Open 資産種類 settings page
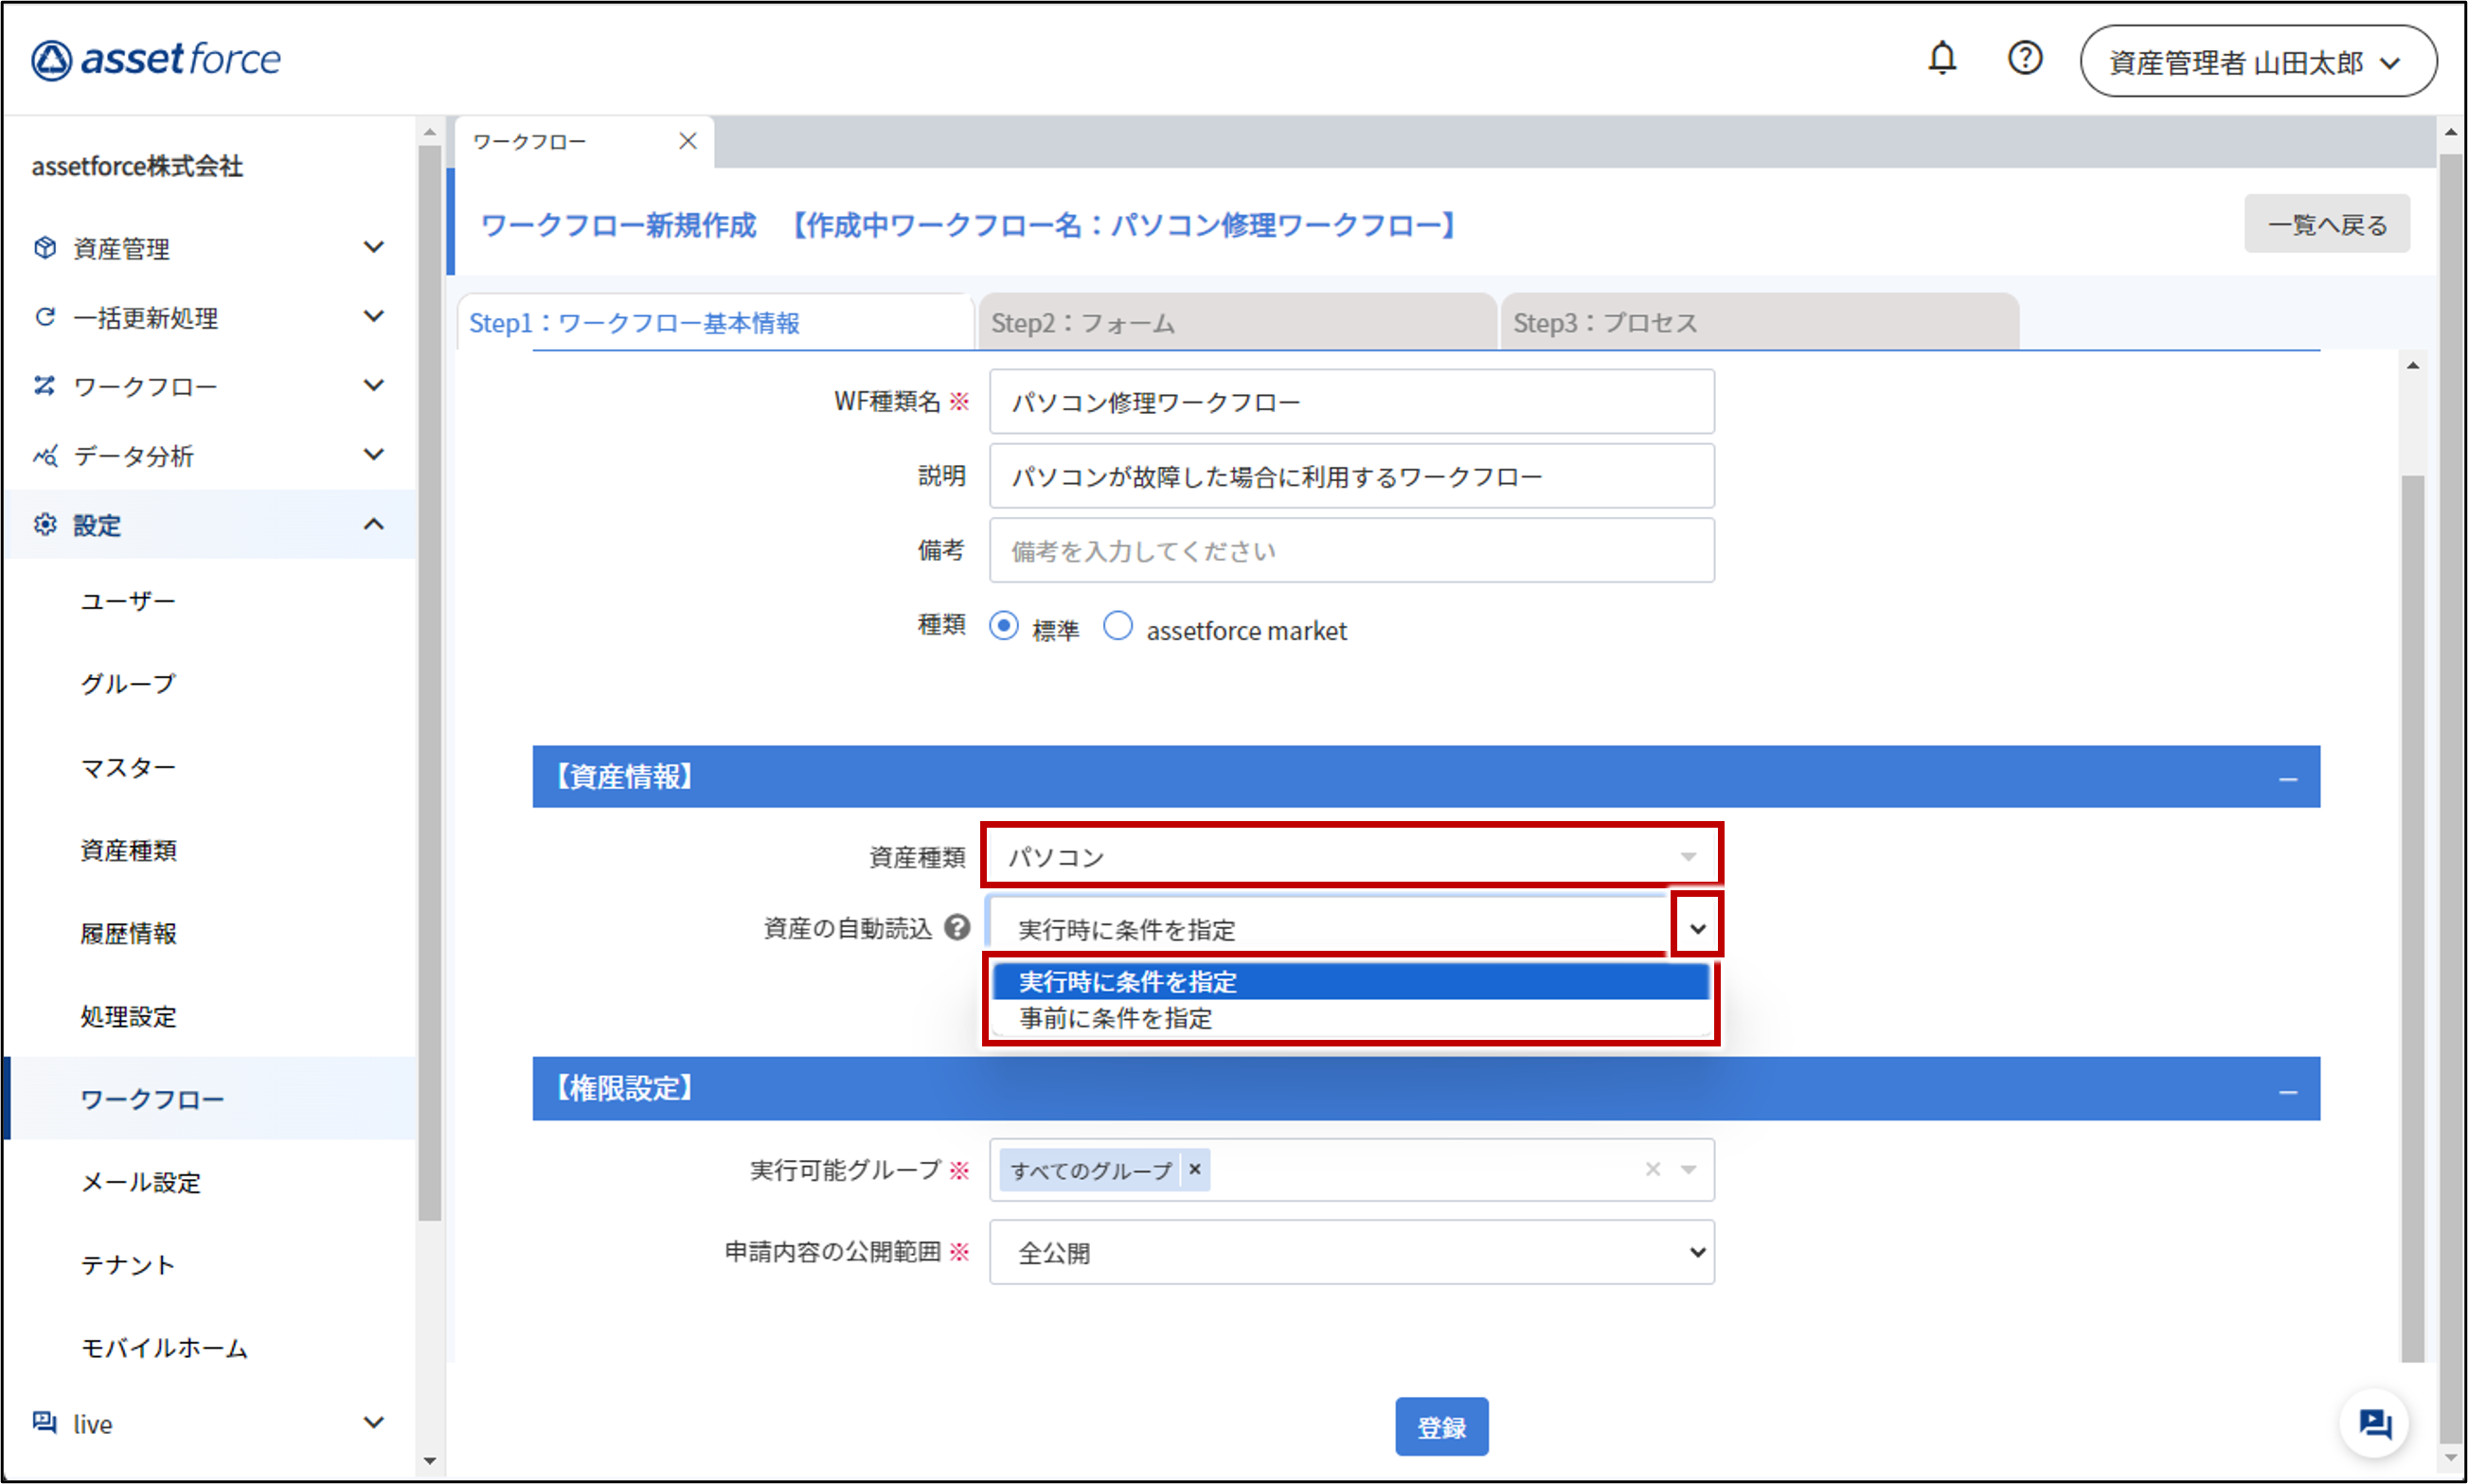Screen dimensions: 2468x1484 pos(128,850)
